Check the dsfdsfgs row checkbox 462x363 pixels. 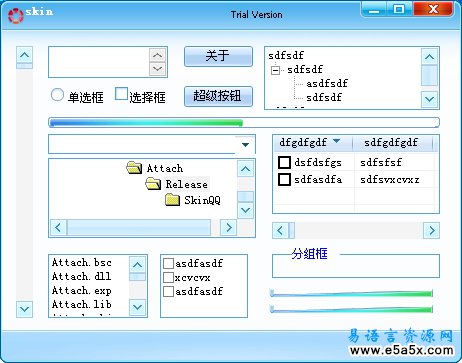click(x=284, y=162)
